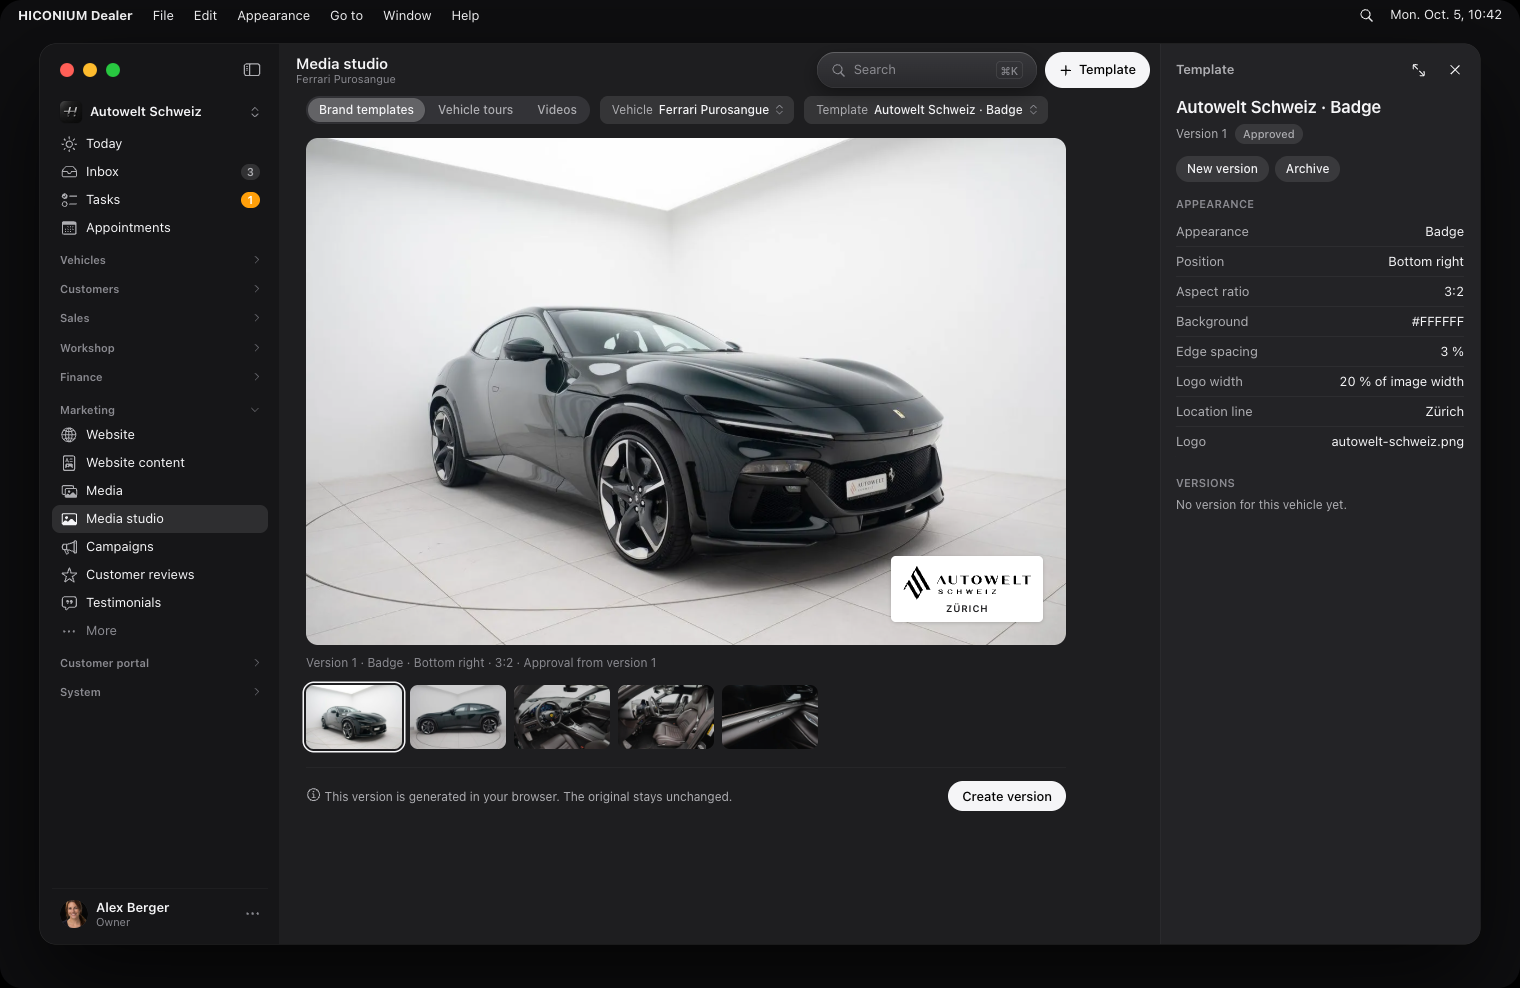Switch to the Brand templates tab
Image resolution: width=1520 pixels, height=988 pixels.
click(366, 110)
